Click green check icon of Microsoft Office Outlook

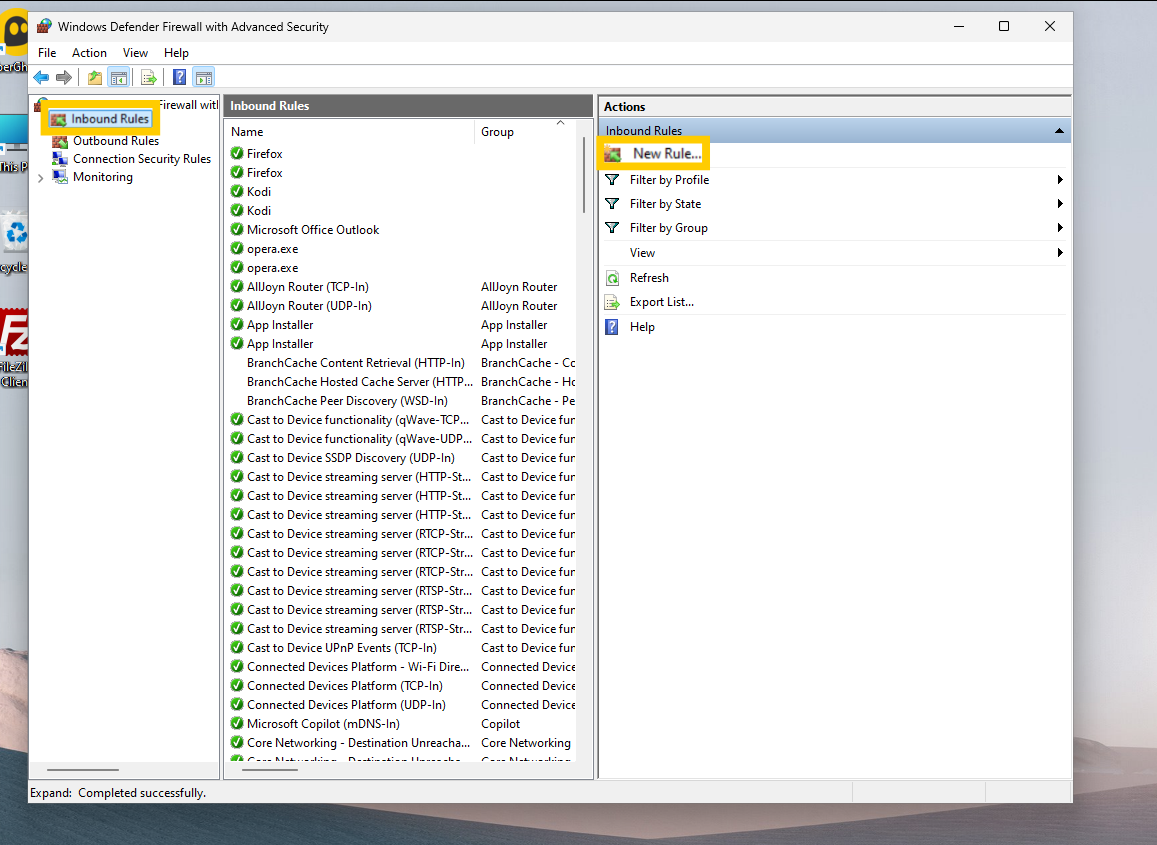click(237, 230)
